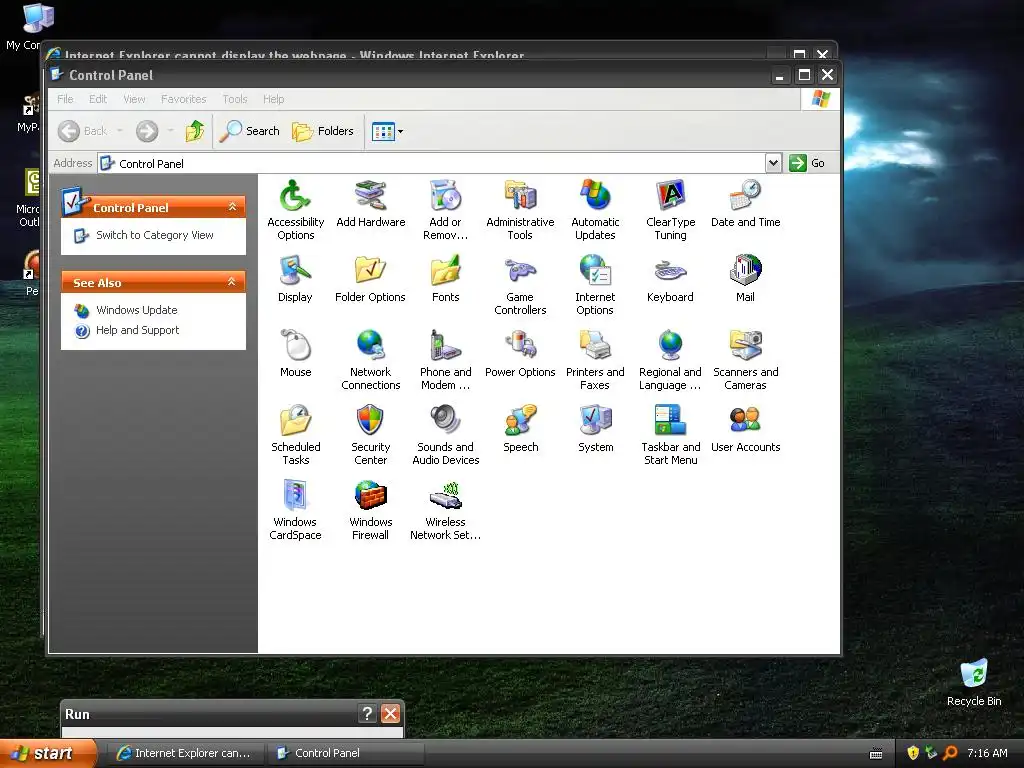
Task: Click the Search toolbar button
Action: coord(249,131)
